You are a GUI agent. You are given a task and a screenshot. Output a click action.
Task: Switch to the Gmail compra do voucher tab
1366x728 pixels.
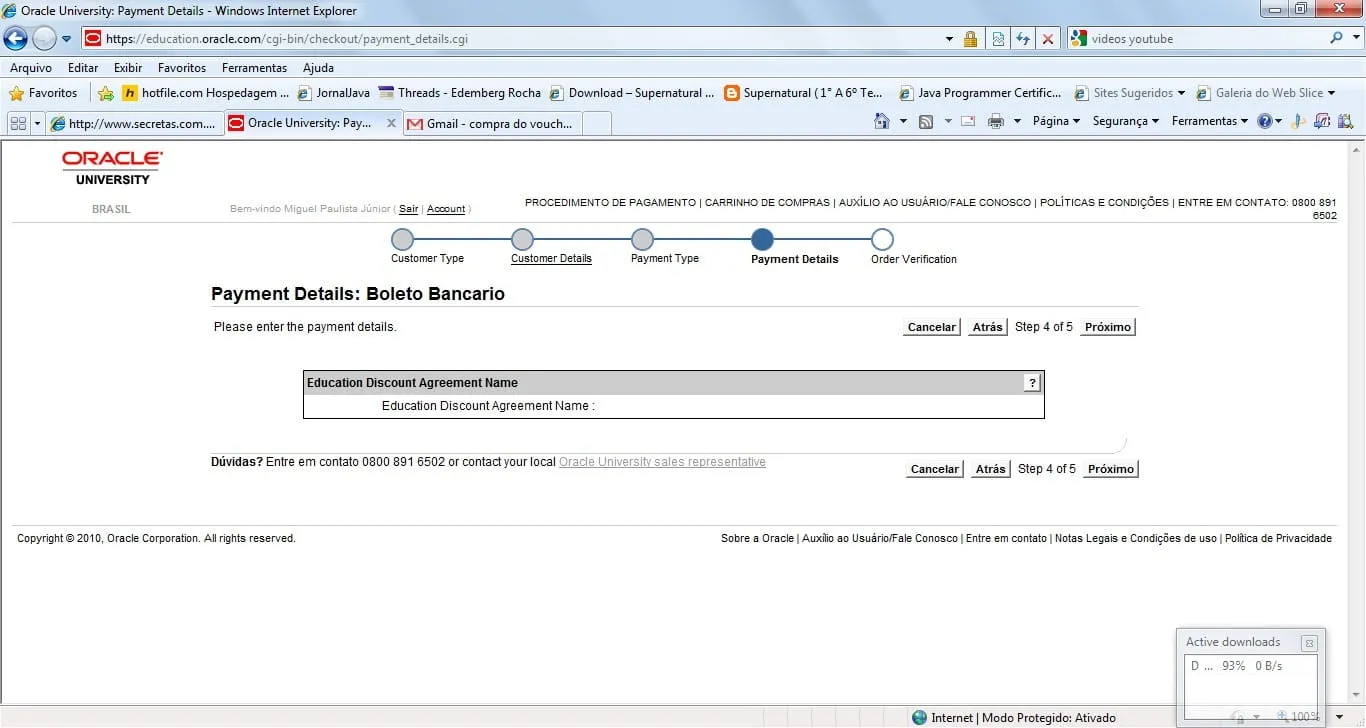491,123
